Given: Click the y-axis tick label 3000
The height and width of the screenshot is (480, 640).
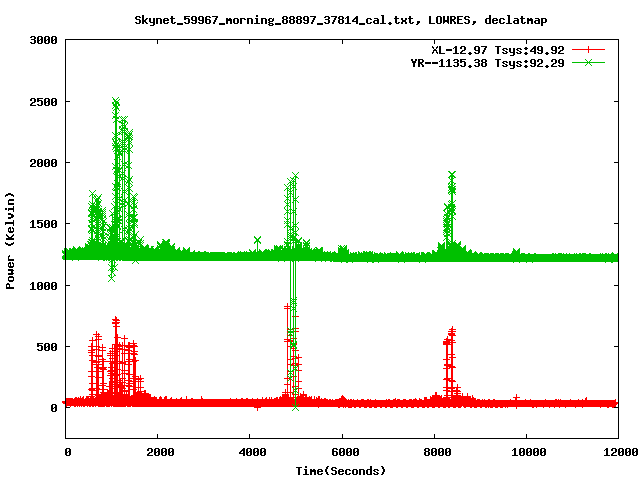Looking at the screenshot, I should click(x=43, y=40).
